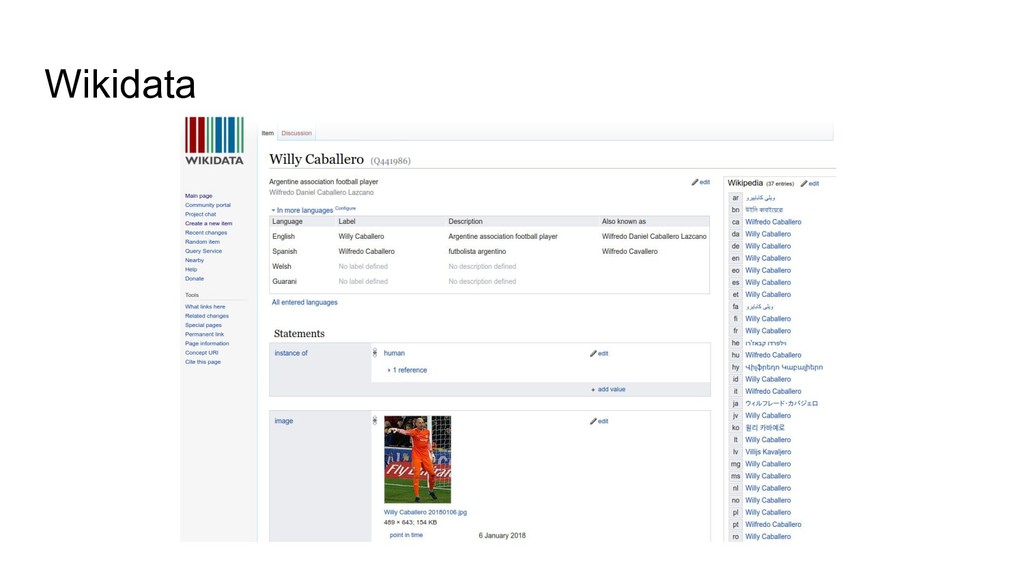
Task: Click add value for instance of
Action: click(x=608, y=389)
